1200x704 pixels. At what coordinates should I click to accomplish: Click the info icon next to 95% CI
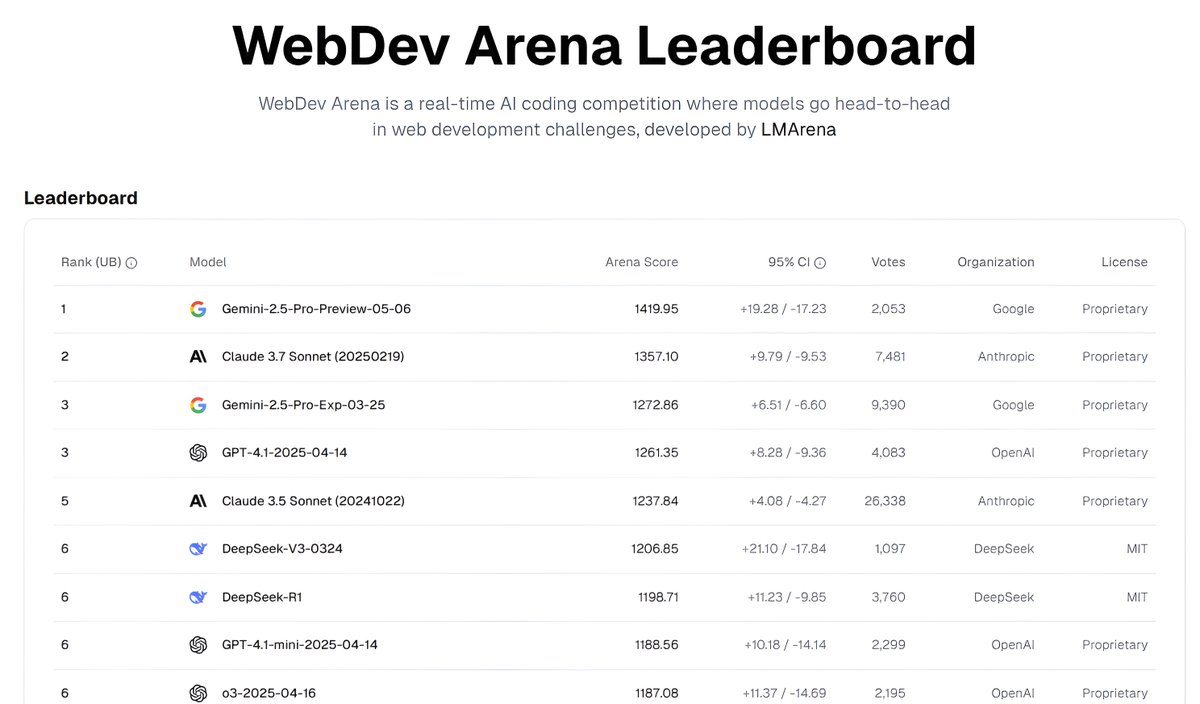click(820, 263)
